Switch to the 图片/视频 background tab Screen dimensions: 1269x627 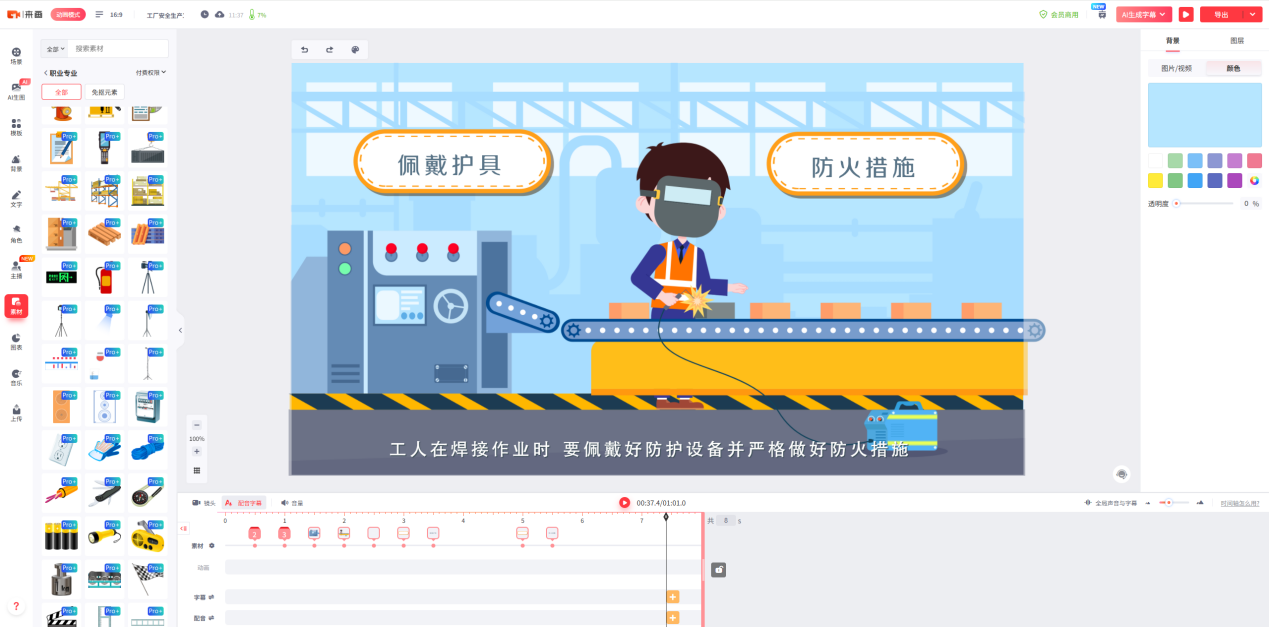click(1175, 67)
